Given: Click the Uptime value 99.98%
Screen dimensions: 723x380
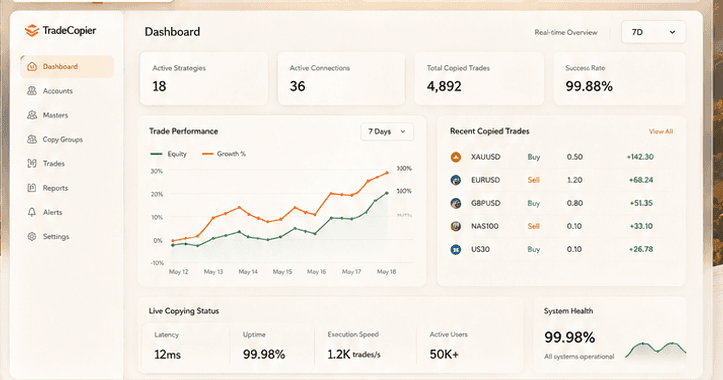Looking at the screenshot, I should [x=264, y=355].
